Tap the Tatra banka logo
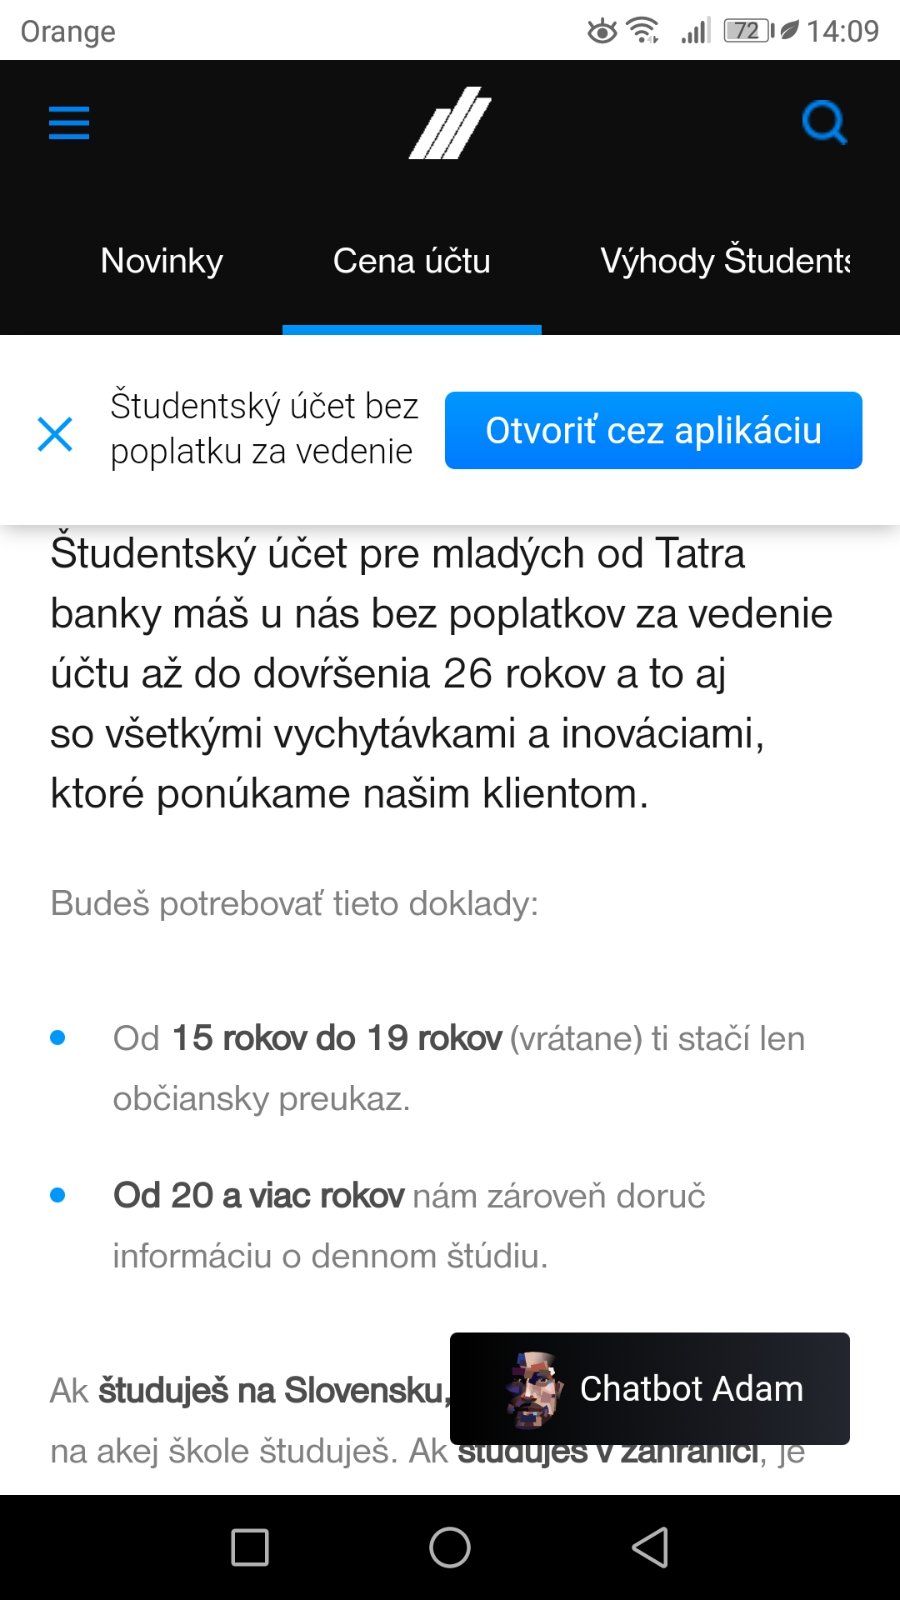The height and width of the screenshot is (1600, 900). point(450,123)
